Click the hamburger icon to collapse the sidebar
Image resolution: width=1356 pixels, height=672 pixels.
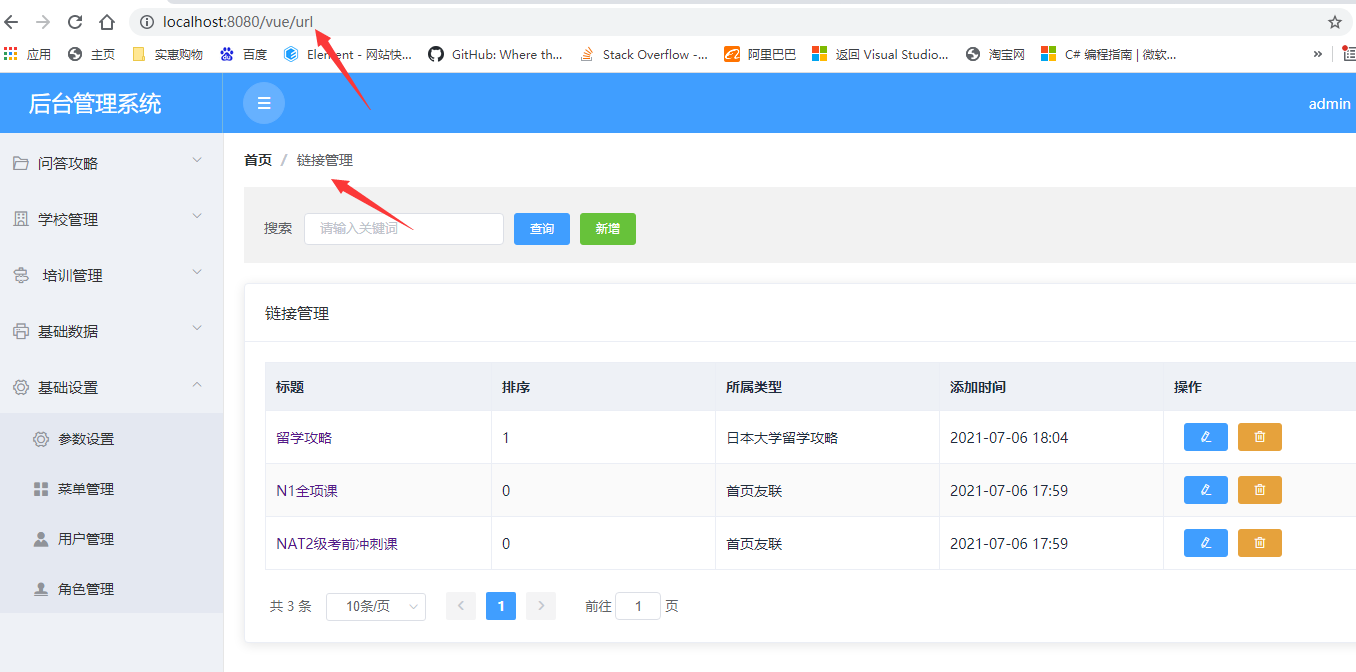point(263,103)
